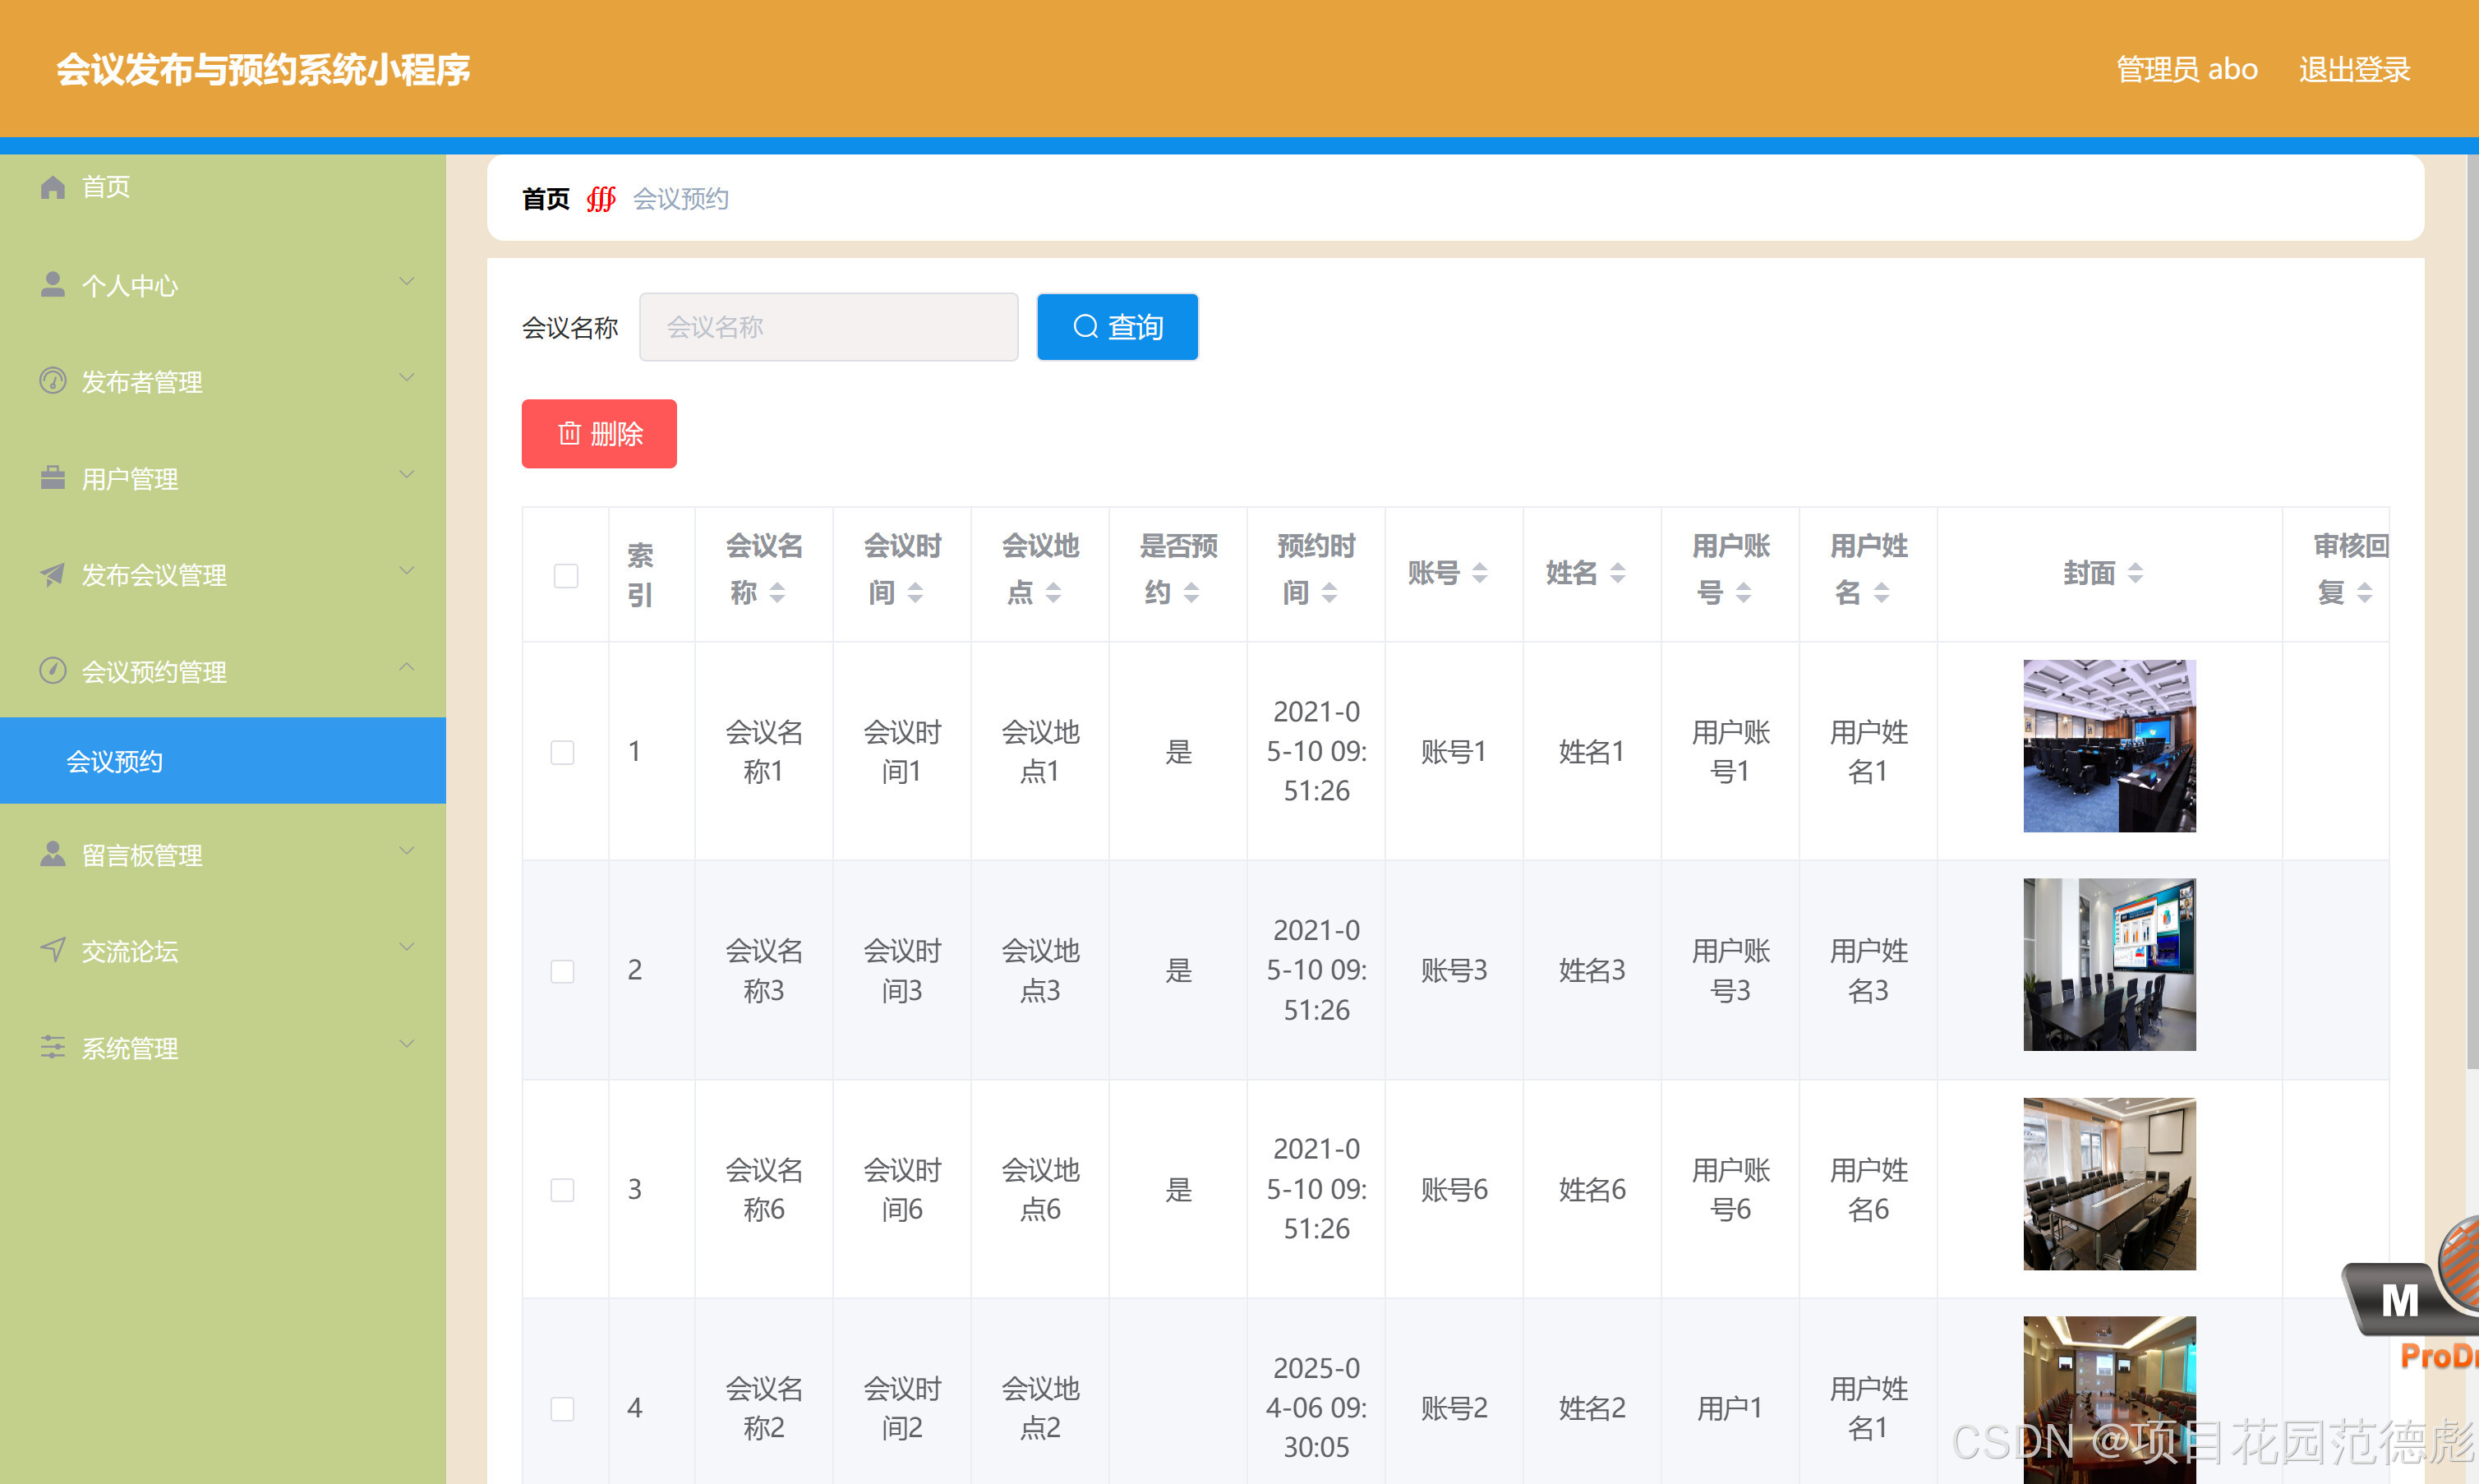
Task: Click the 会议名称 search input field
Action: click(828, 327)
